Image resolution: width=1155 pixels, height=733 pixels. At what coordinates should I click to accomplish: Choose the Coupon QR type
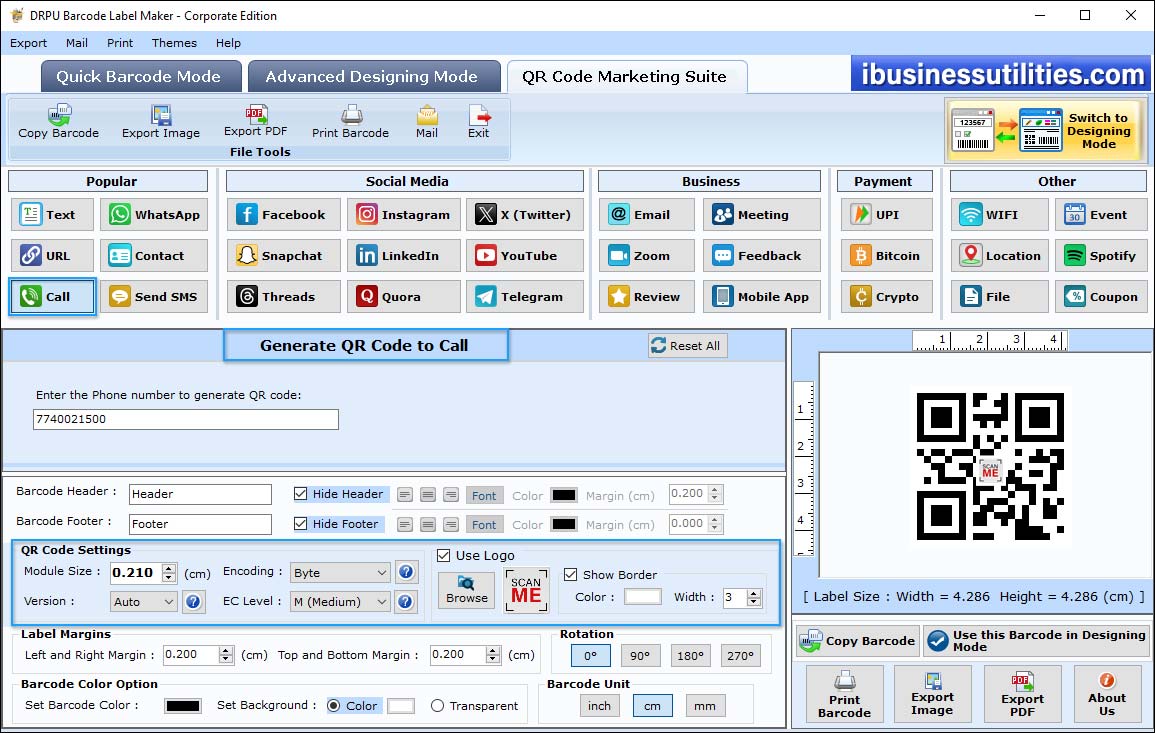coord(1101,296)
